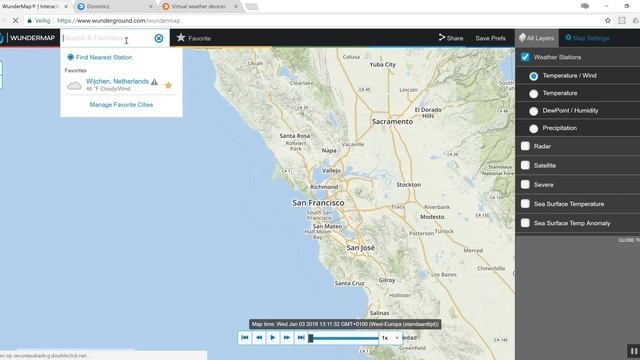
Task: Select the Temperature / Wind radio button
Action: click(533, 76)
